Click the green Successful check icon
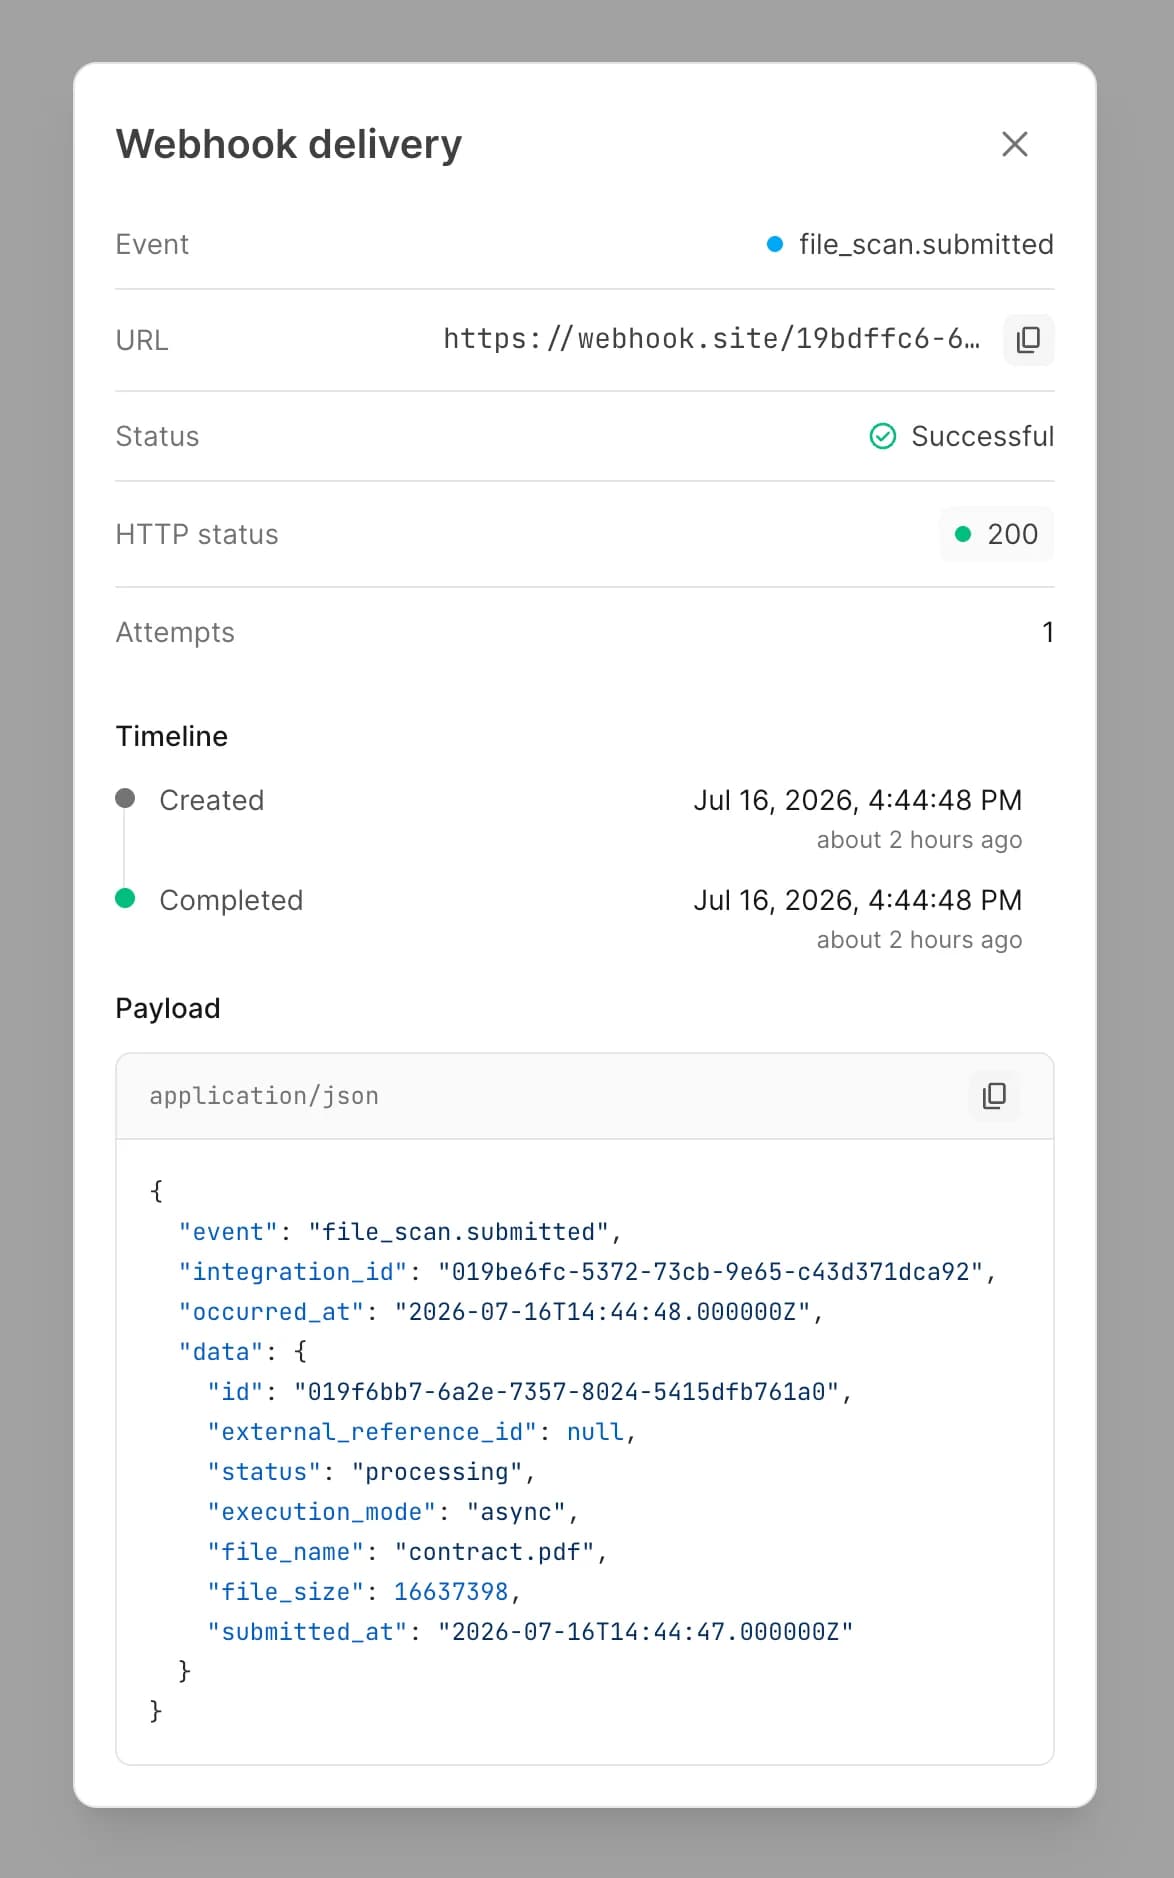This screenshot has height=1878, width=1174. pyautogui.click(x=882, y=436)
